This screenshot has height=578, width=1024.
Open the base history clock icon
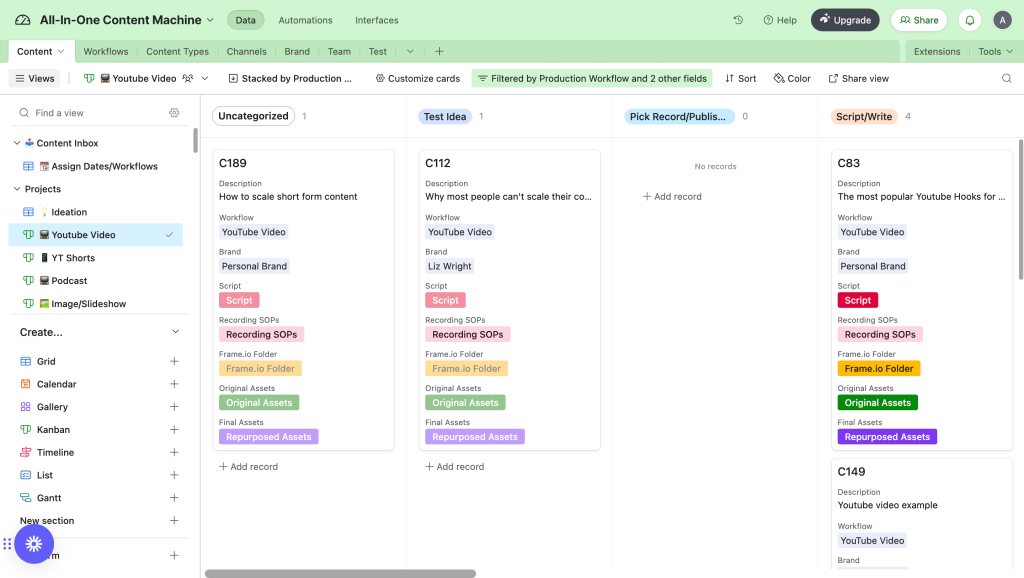(x=738, y=20)
